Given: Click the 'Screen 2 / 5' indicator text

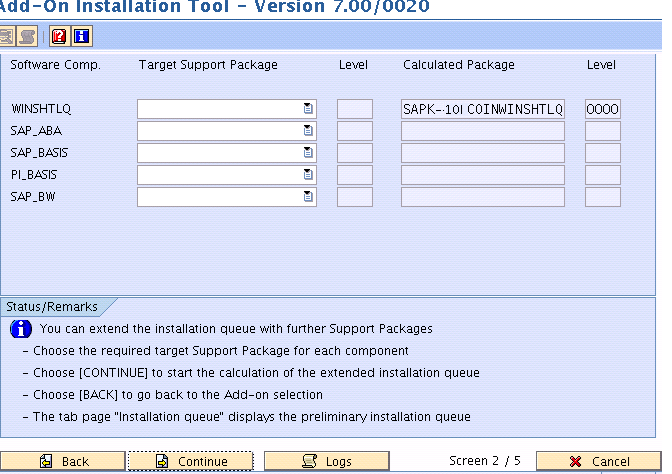Looking at the screenshot, I should [x=485, y=461].
